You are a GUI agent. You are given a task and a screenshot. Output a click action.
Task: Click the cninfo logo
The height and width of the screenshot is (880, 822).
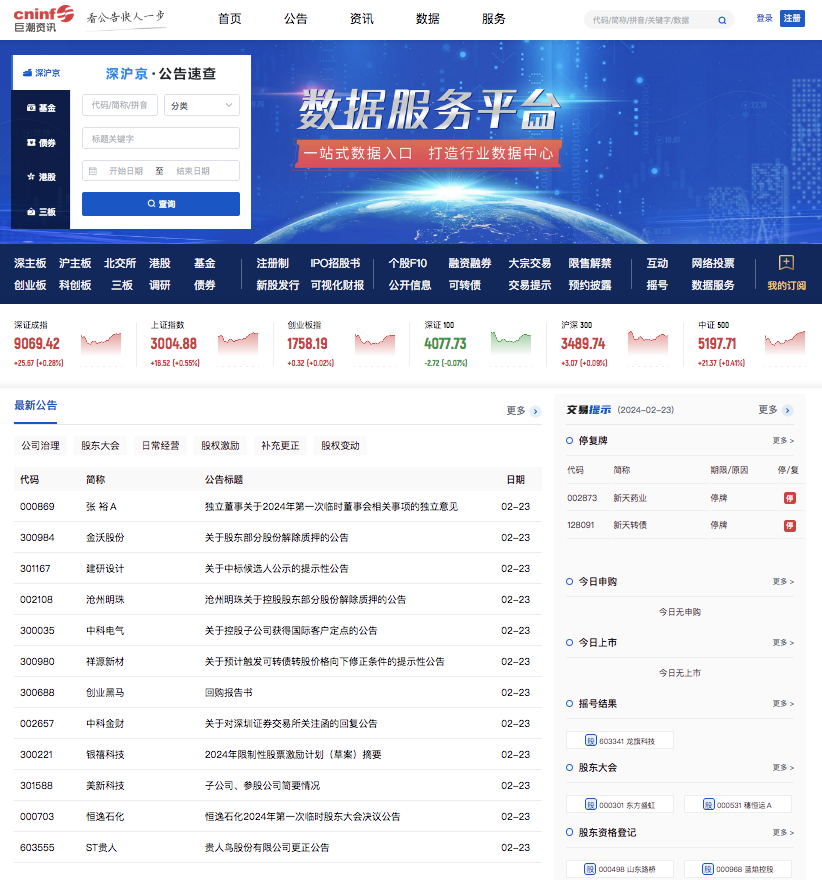click(x=44, y=19)
